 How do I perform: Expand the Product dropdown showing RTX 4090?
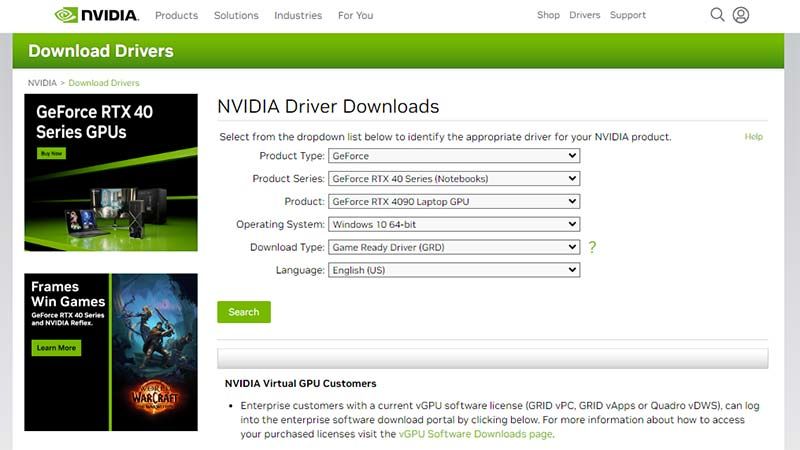click(x=454, y=202)
